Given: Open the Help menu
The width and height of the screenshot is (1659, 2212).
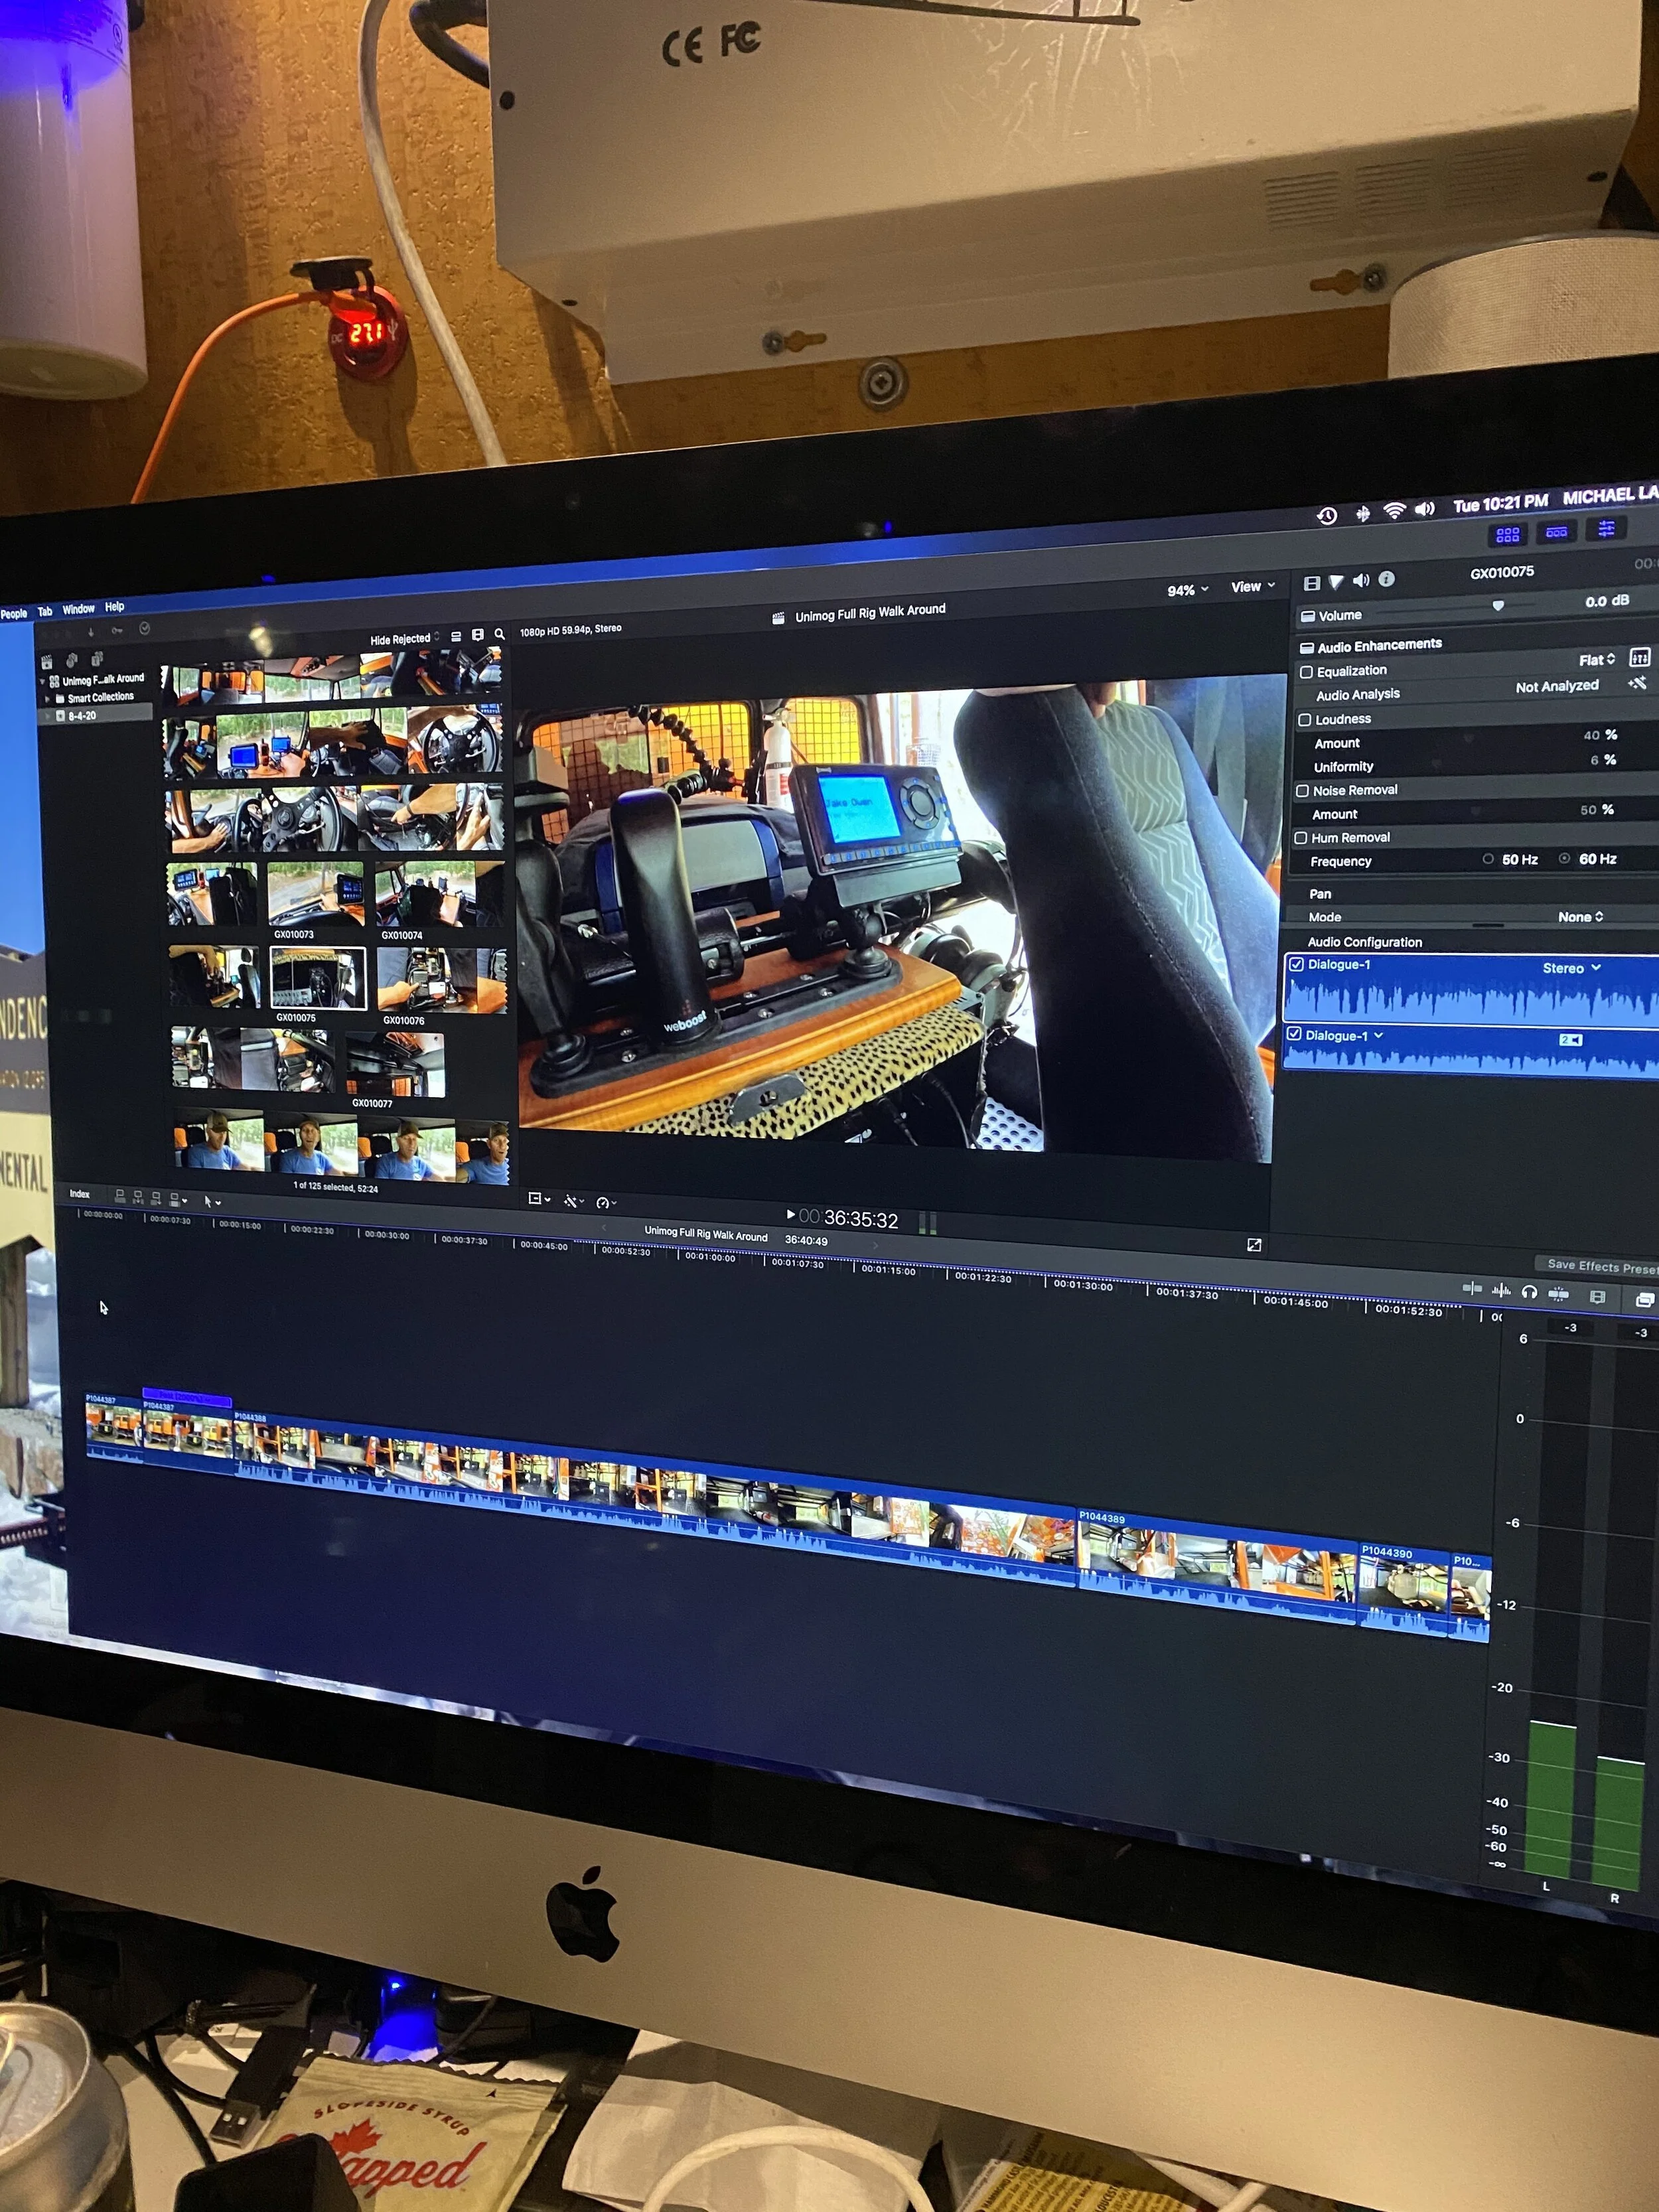Looking at the screenshot, I should [115, 607].
